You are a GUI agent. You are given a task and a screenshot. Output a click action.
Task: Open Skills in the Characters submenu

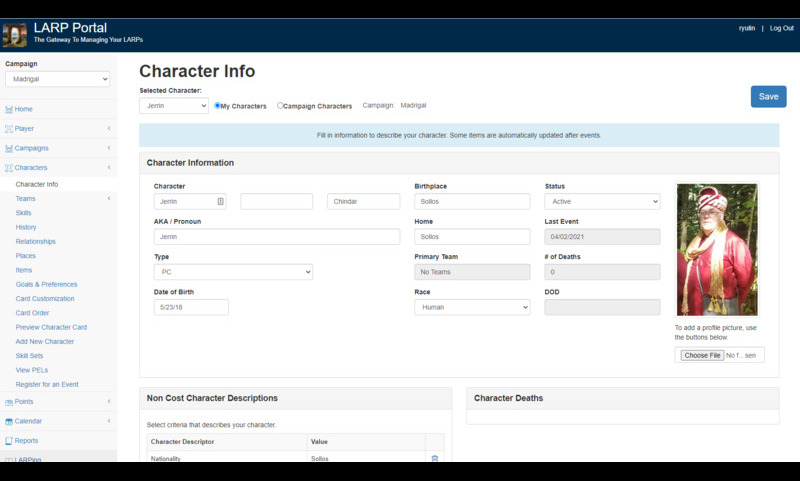[24, 213]
